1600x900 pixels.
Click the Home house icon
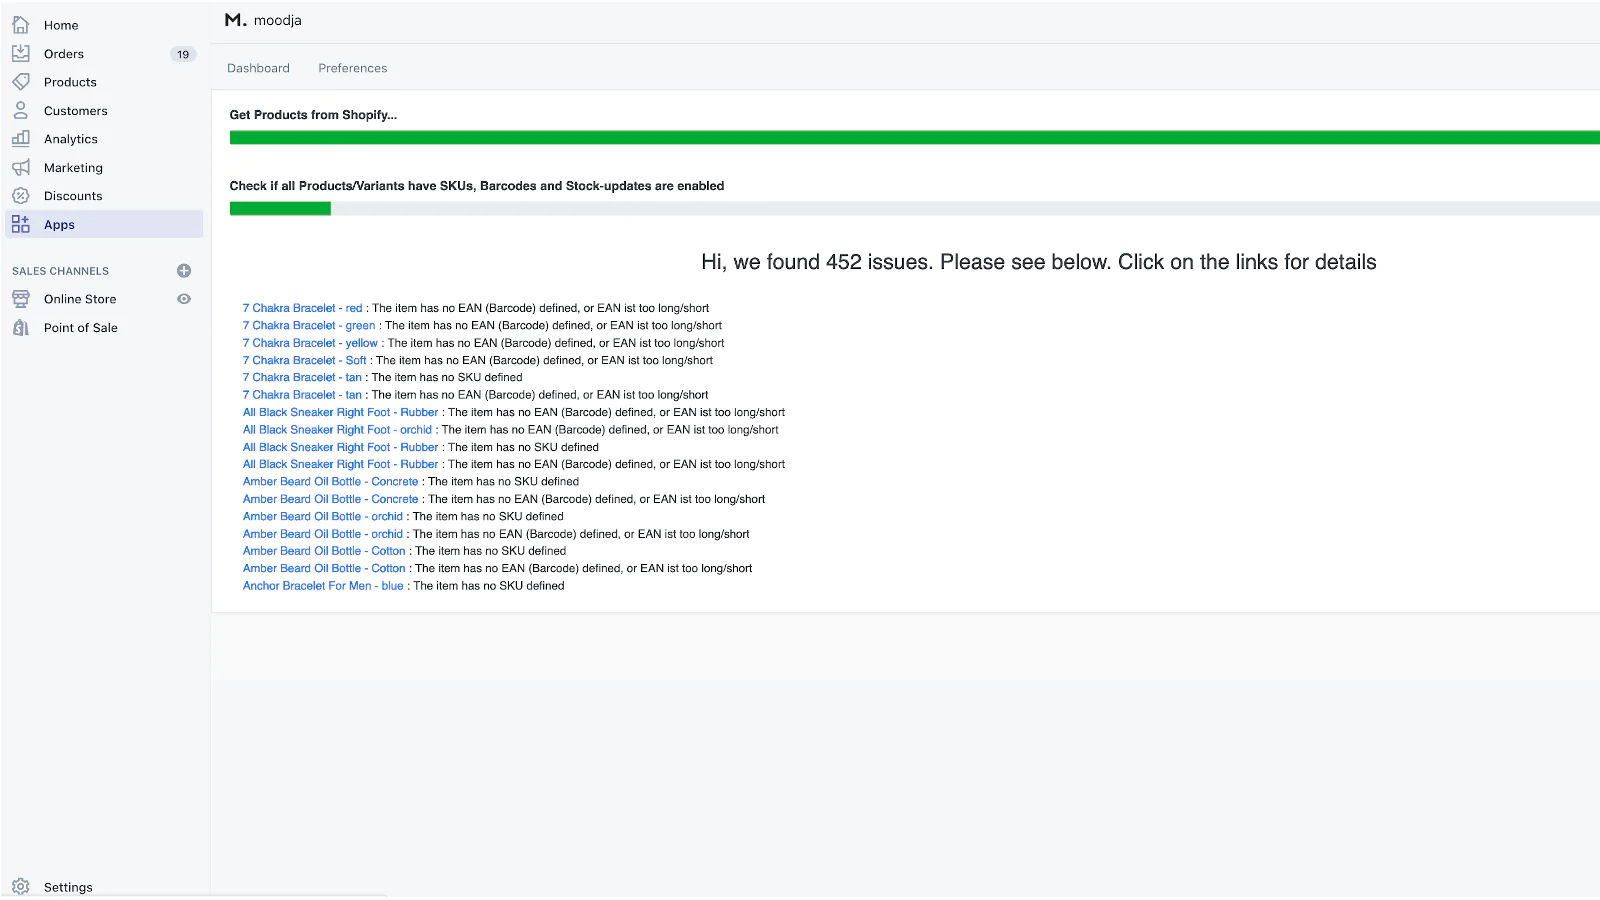click(20, 25)
